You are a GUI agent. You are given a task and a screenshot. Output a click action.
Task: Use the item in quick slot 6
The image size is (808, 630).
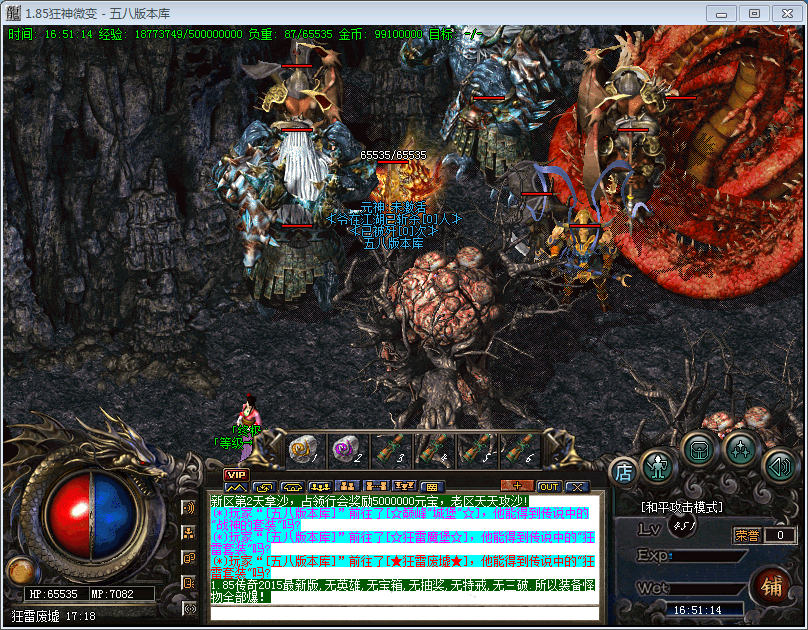[x=520, y=450]
